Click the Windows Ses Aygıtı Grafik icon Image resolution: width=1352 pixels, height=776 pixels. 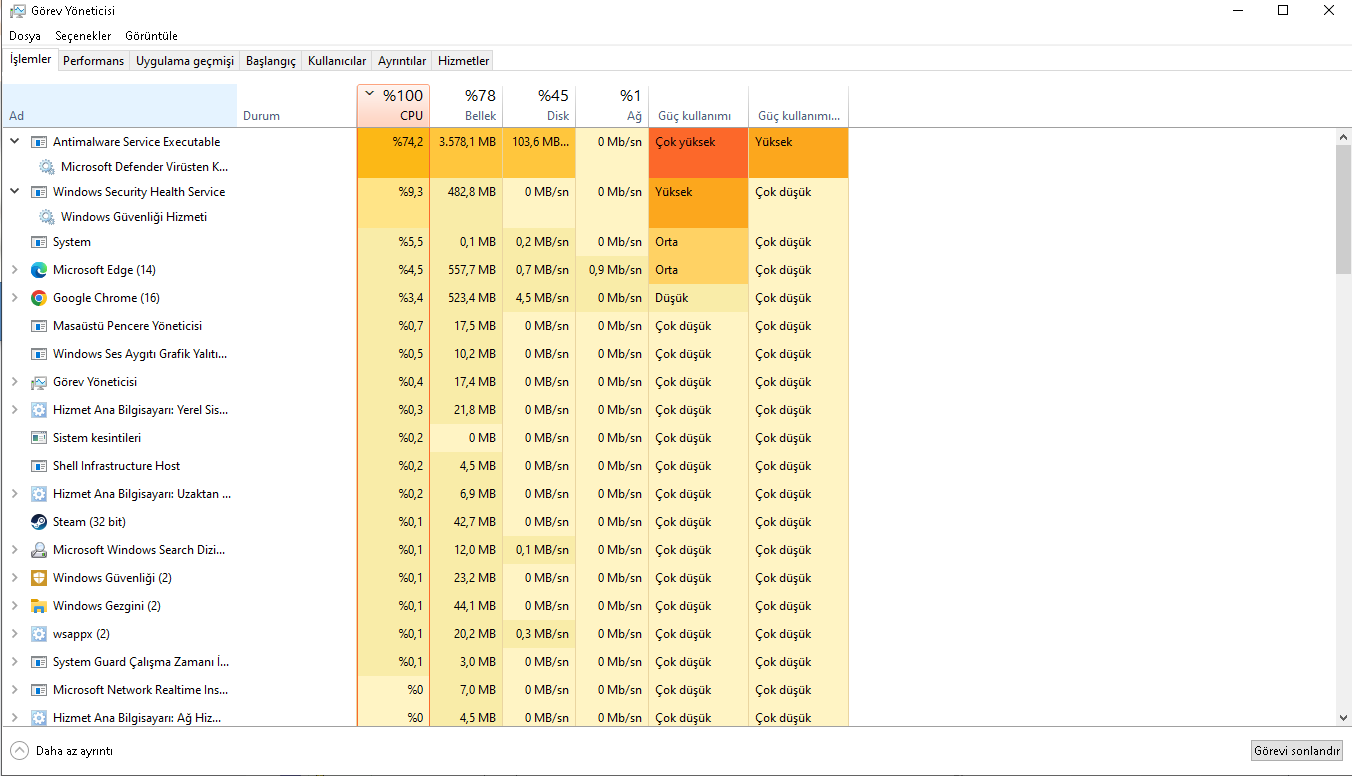[39, 354]
